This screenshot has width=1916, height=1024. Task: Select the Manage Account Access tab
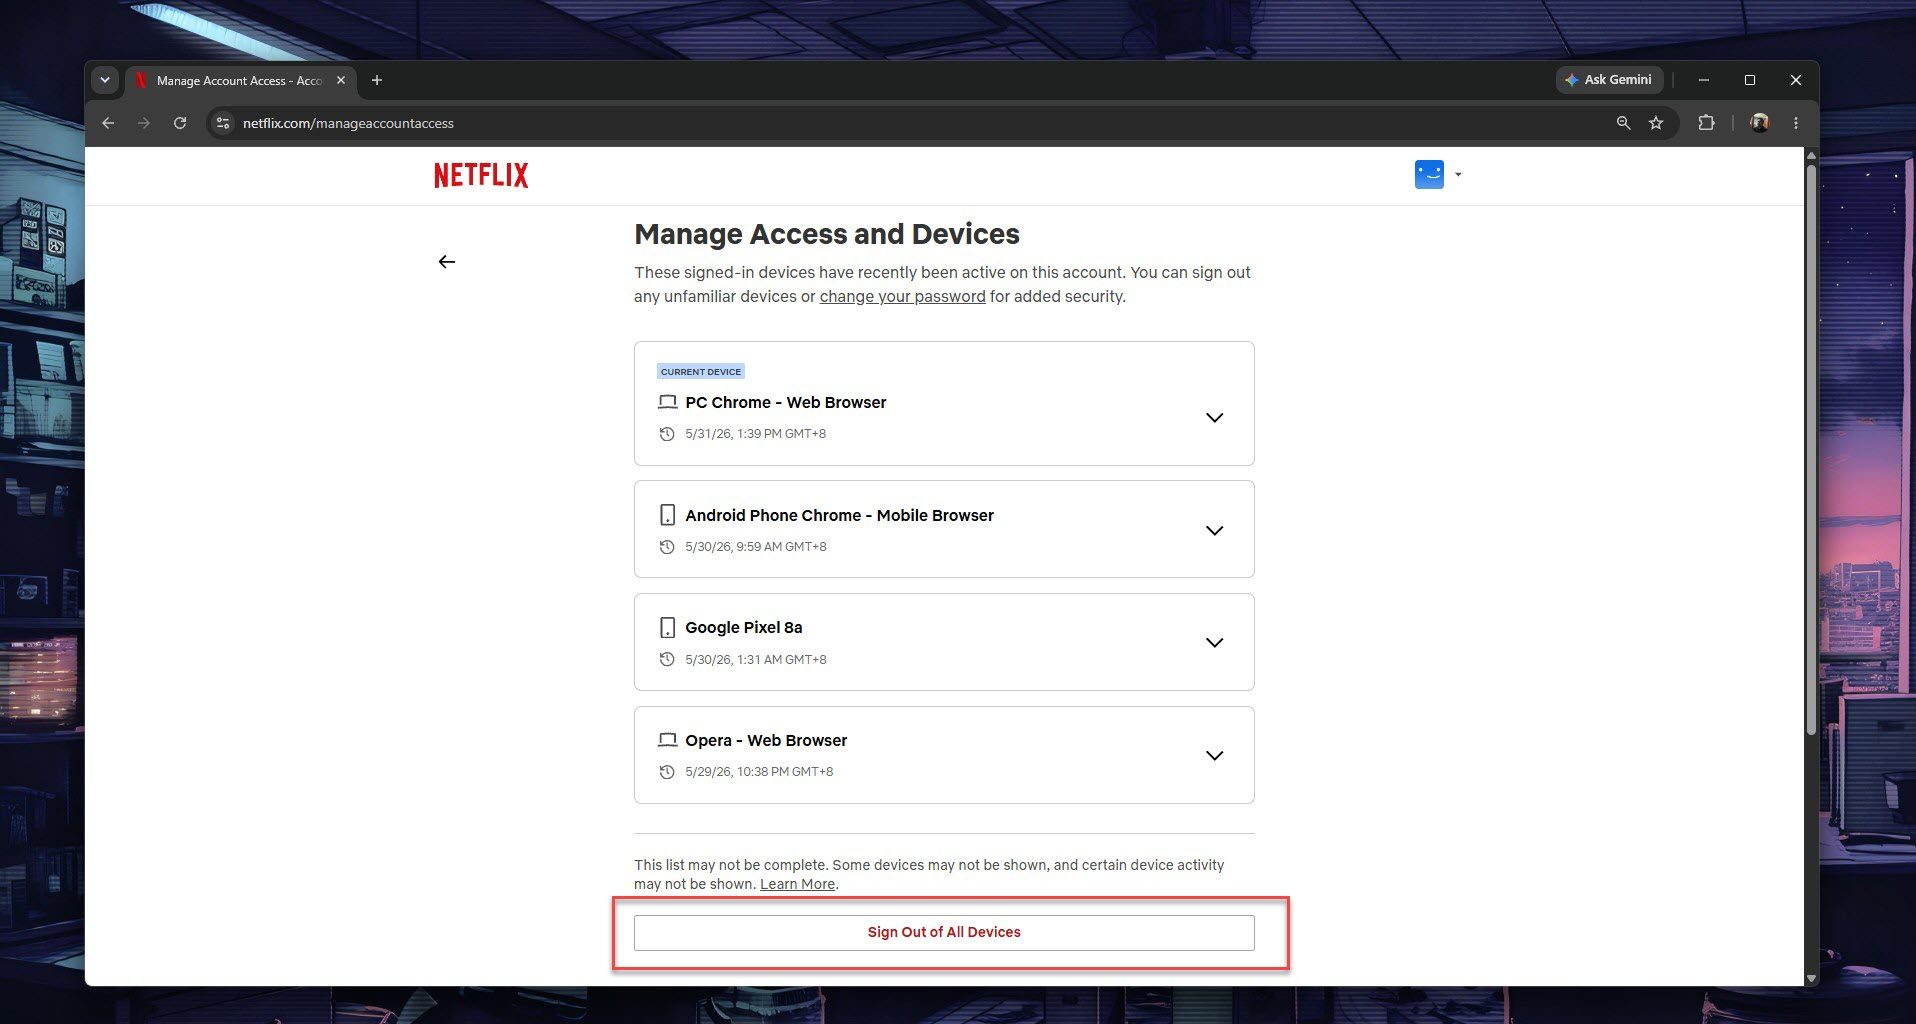240,81
